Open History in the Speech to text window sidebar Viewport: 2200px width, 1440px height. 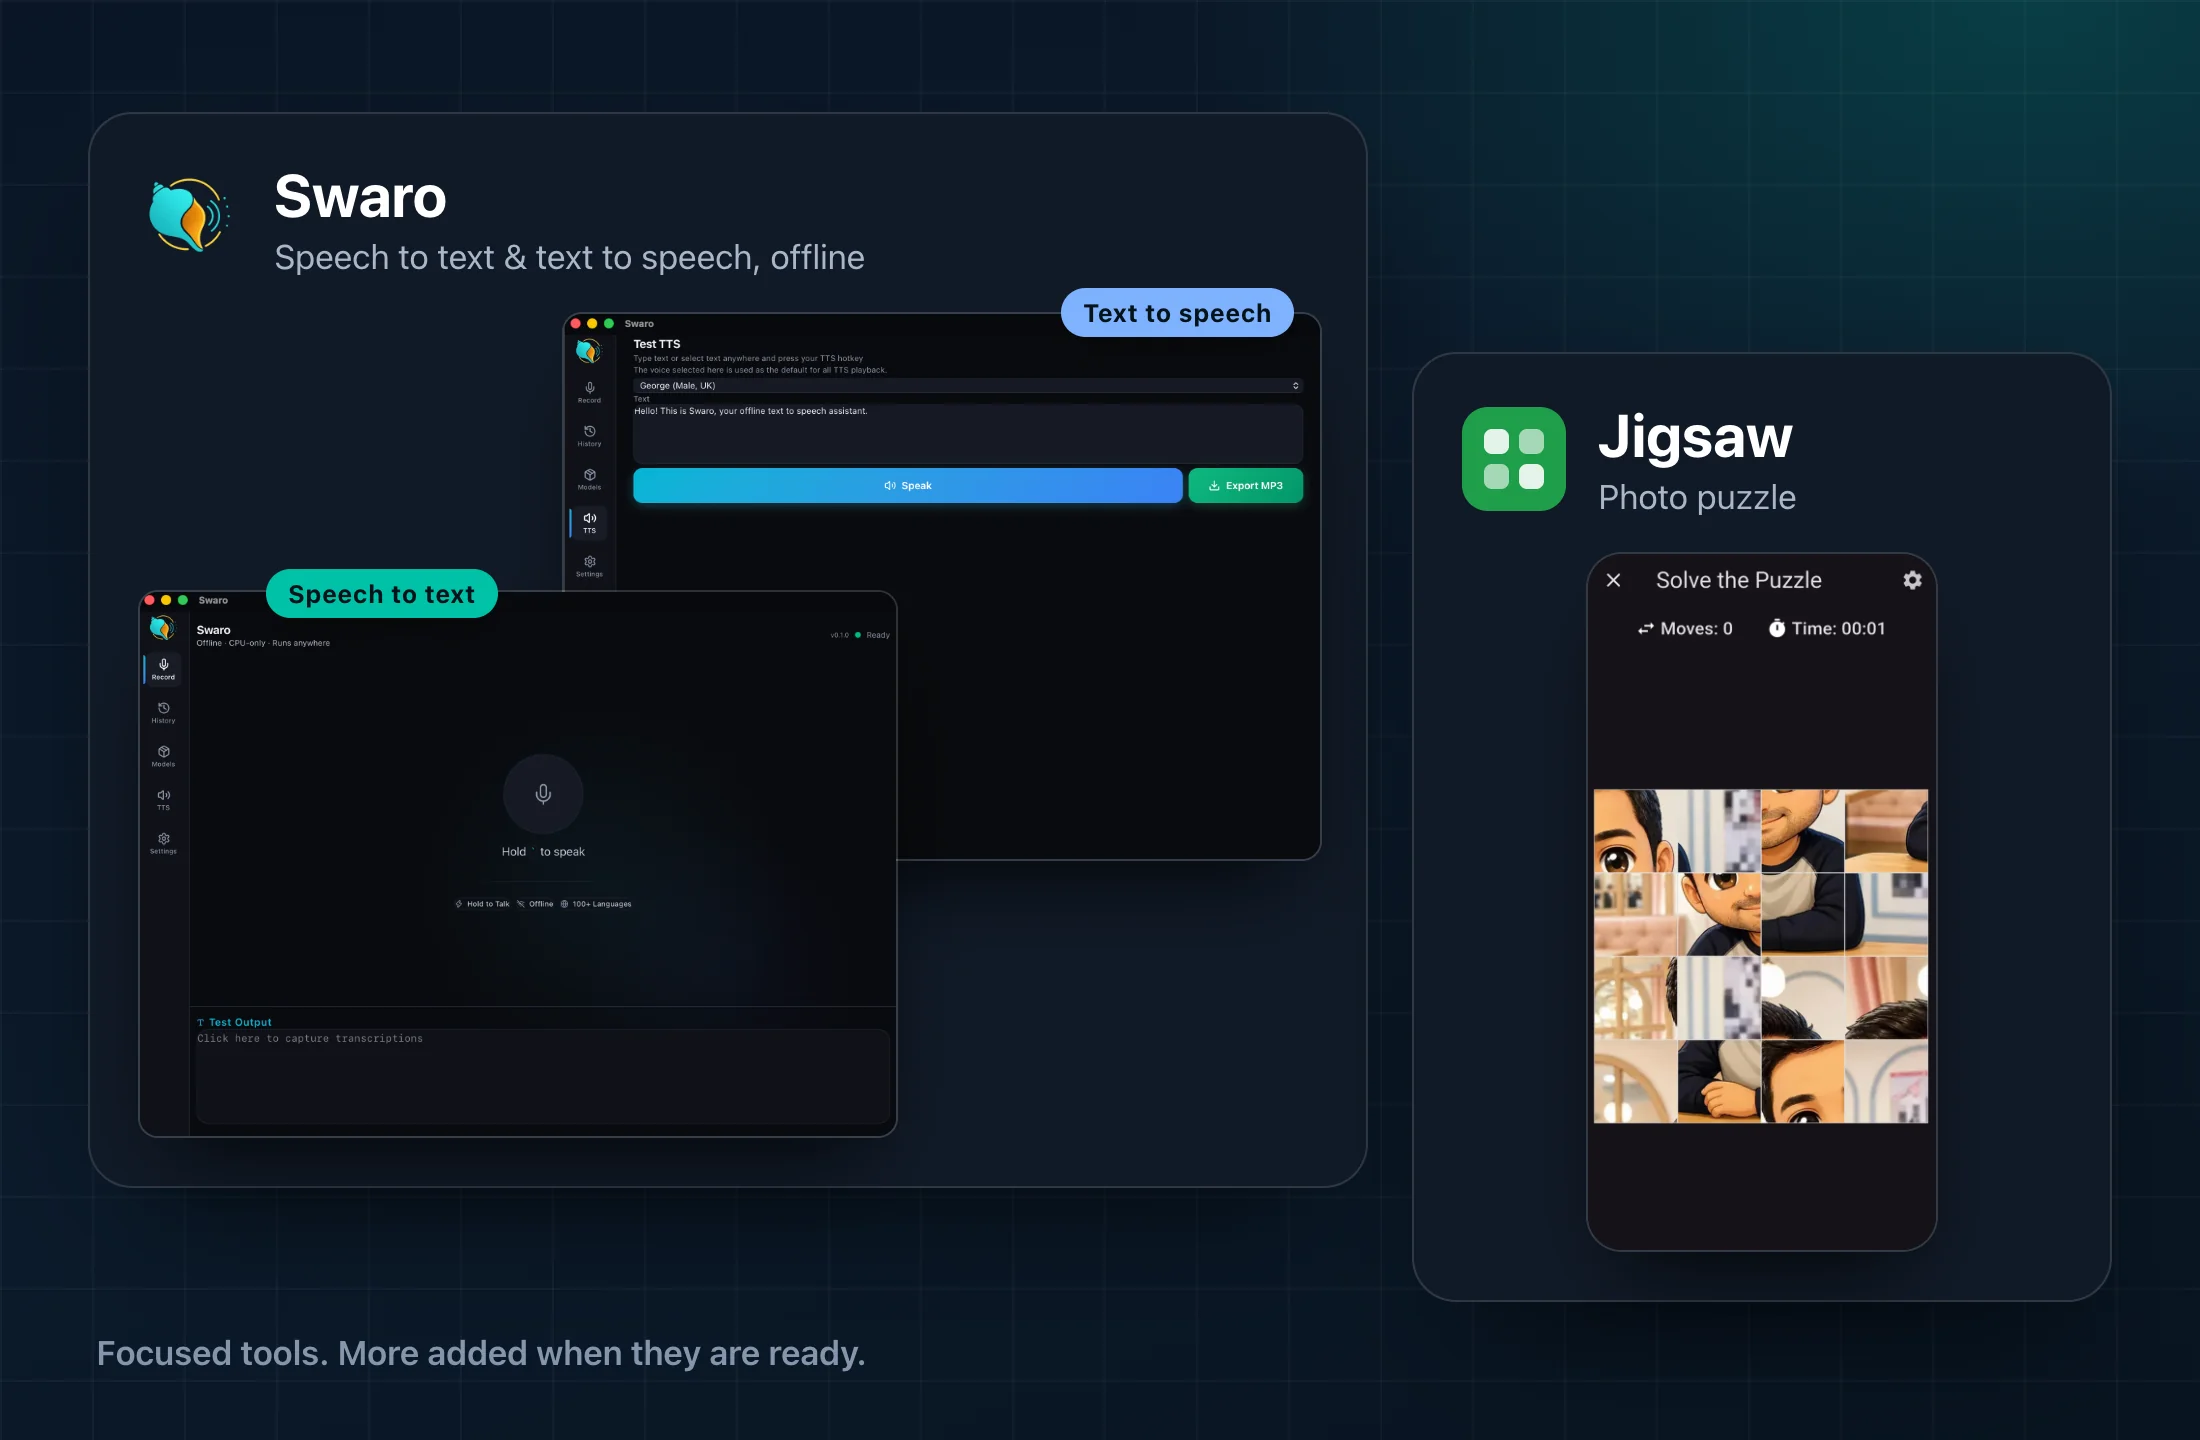[x=163, y=713]
